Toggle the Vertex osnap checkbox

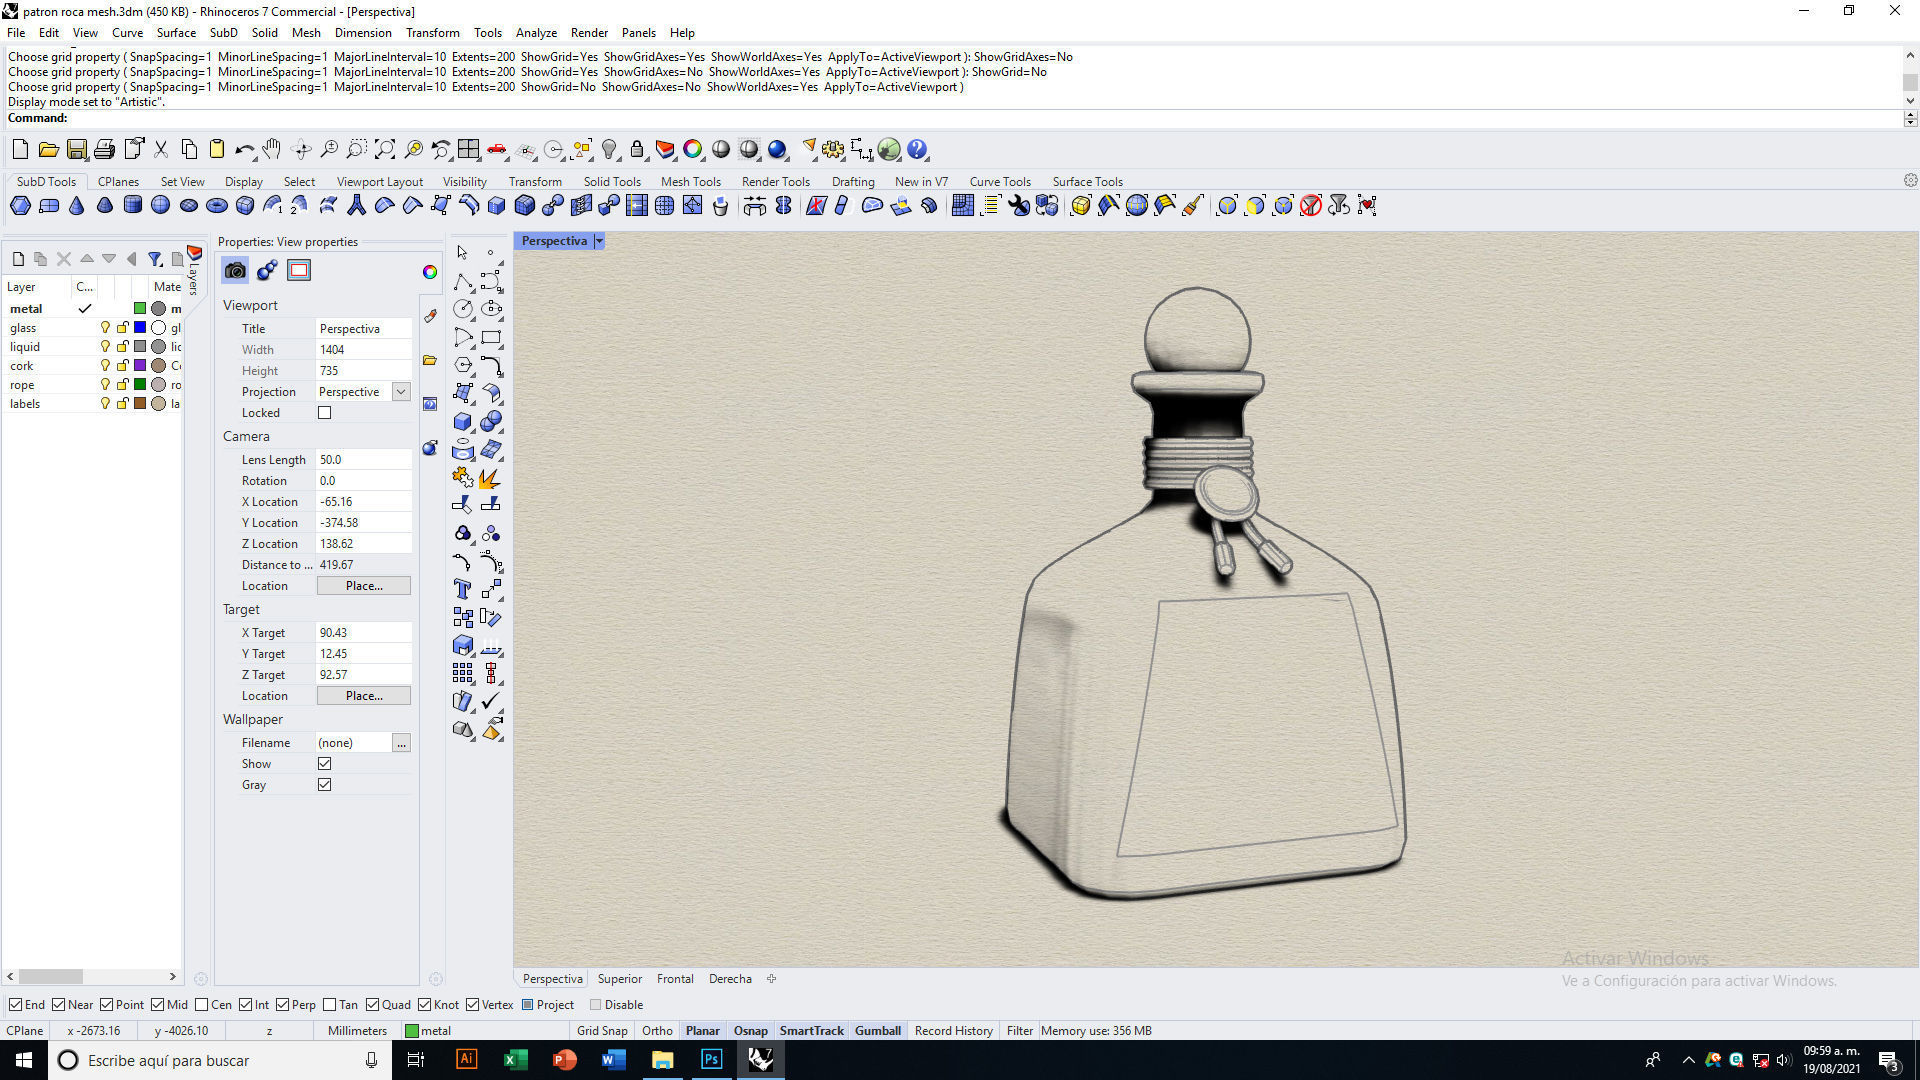472,1005
